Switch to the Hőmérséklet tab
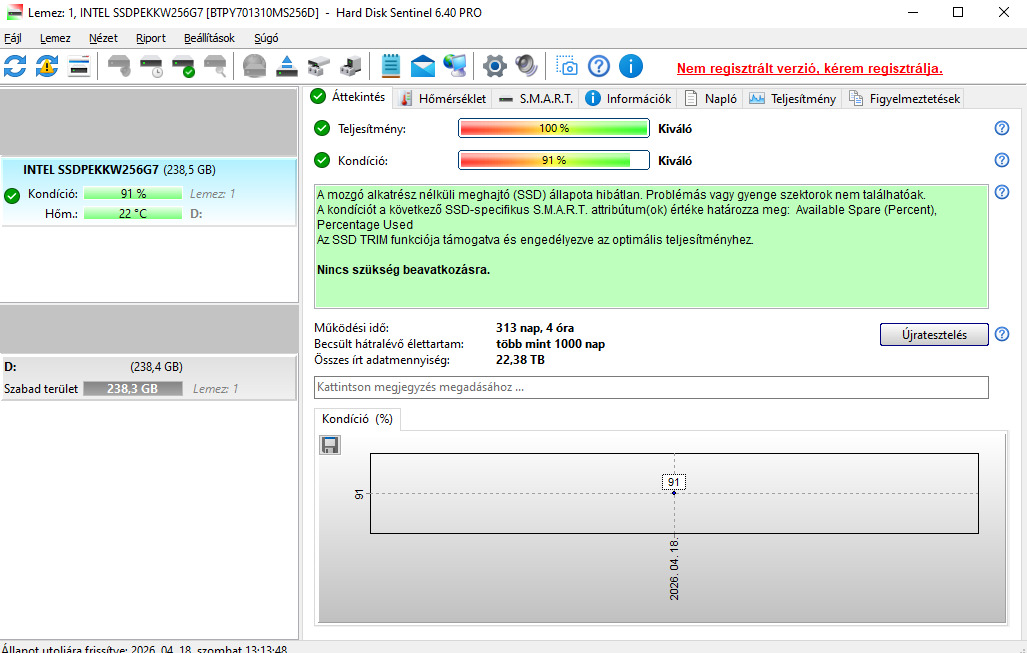The height and width of the screenshot is (653, 1027). click(x=443, y=99)
